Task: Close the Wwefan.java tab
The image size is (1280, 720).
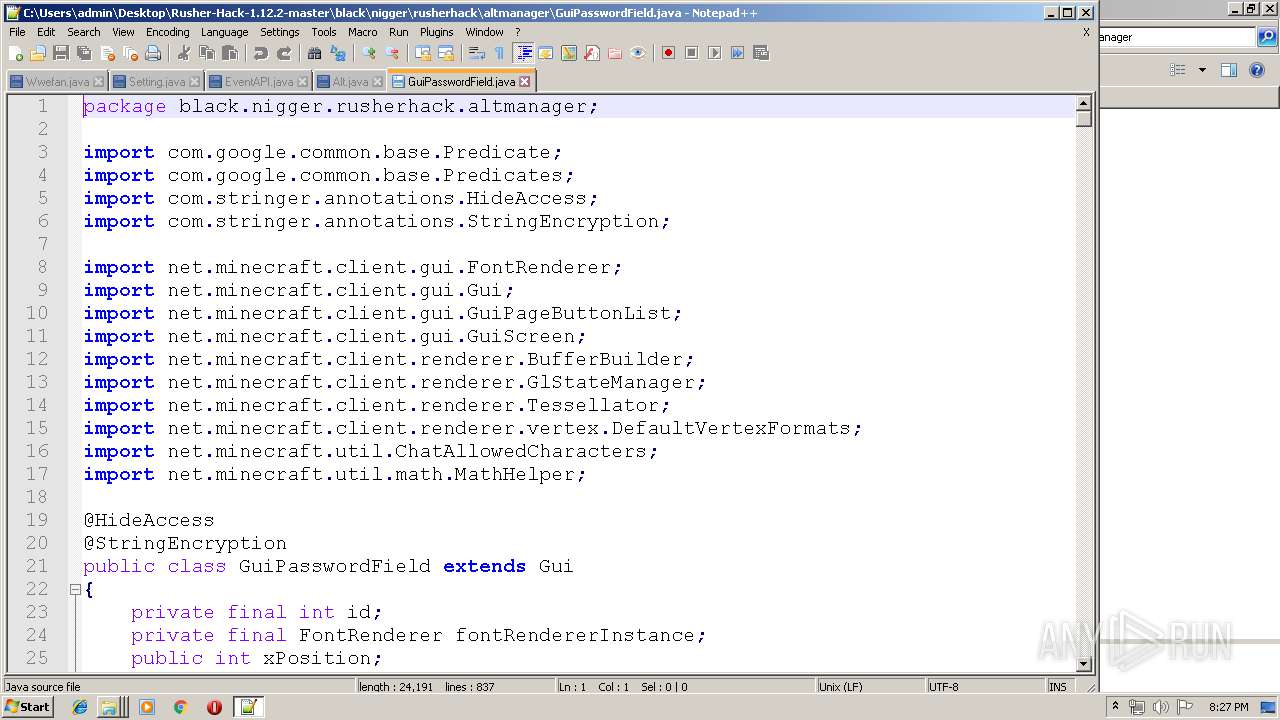Action: tap(97, 82)
